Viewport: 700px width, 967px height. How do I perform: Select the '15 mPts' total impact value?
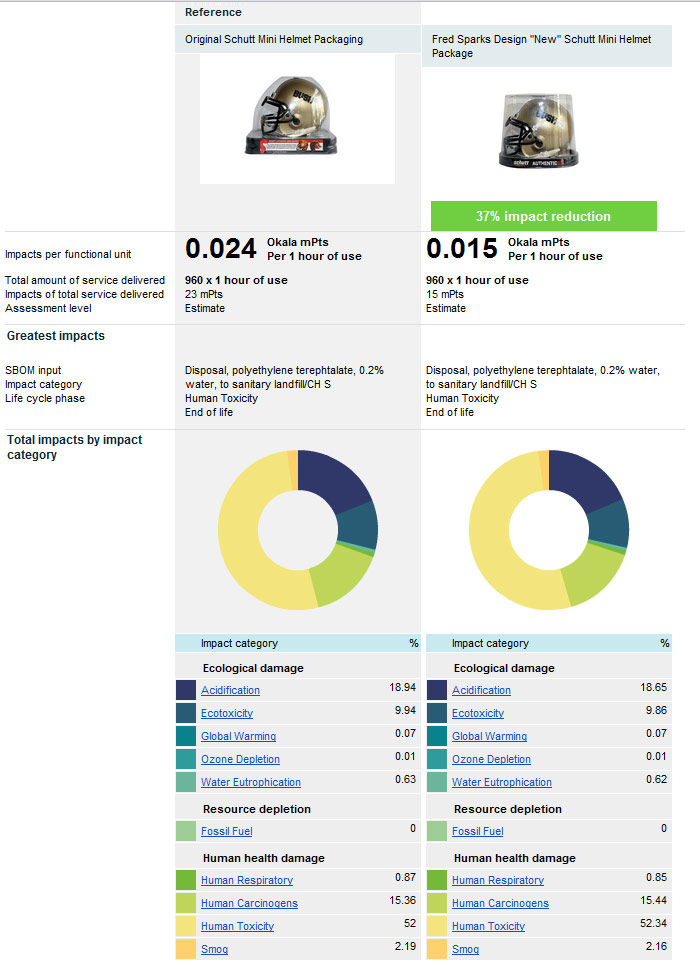445,294
